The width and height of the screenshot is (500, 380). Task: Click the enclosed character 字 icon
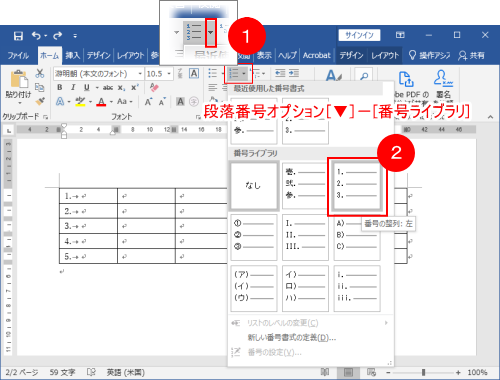coord(194,101)
